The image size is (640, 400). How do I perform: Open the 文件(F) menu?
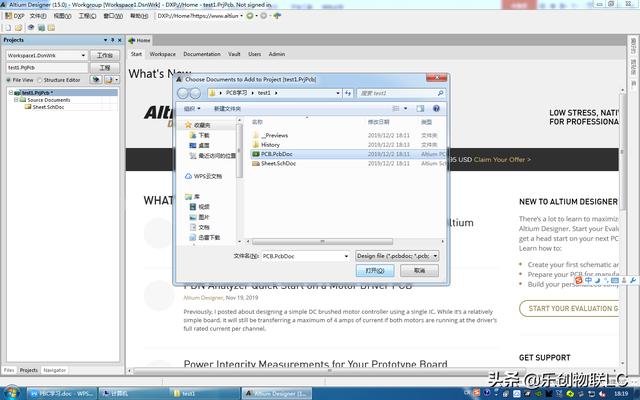pyautogui.click(x=38, y=16)
